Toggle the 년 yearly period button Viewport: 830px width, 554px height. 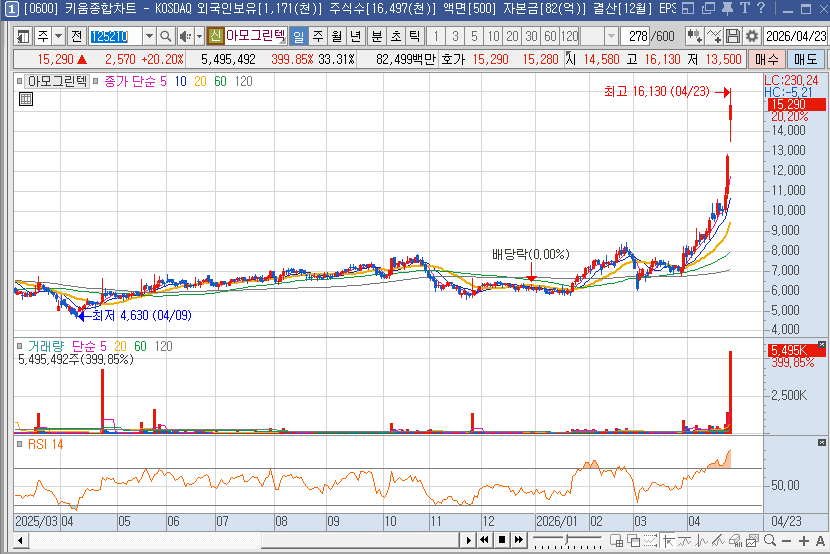pyautogui.click(x=356, y=37)
